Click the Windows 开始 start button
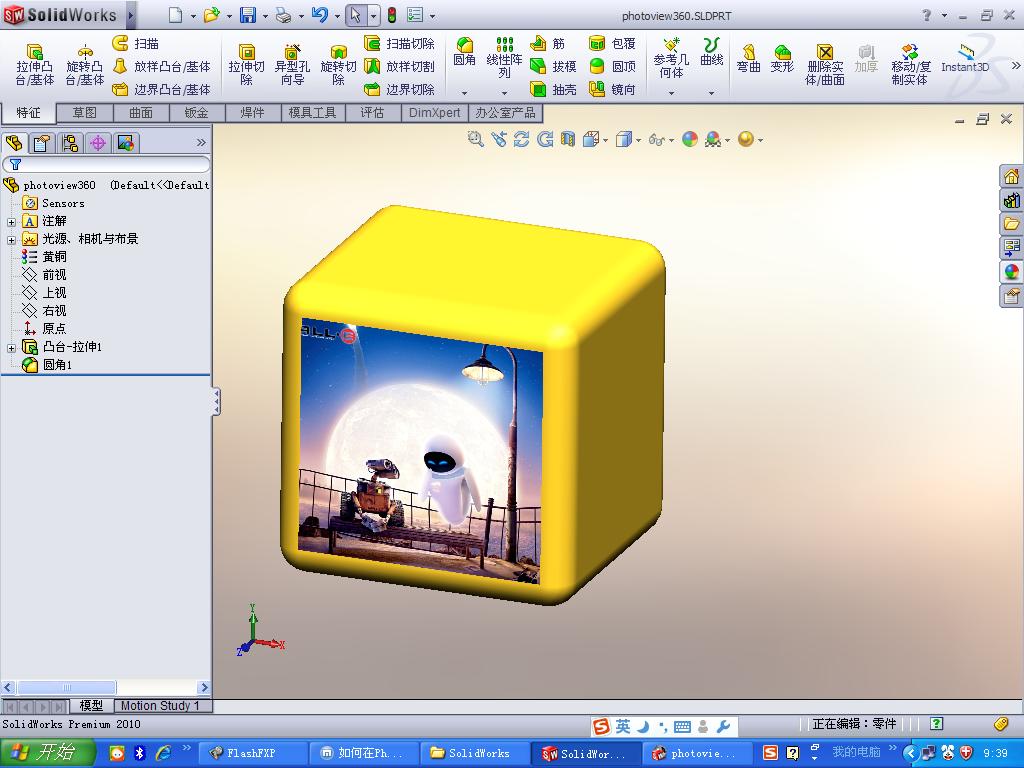 47,752
